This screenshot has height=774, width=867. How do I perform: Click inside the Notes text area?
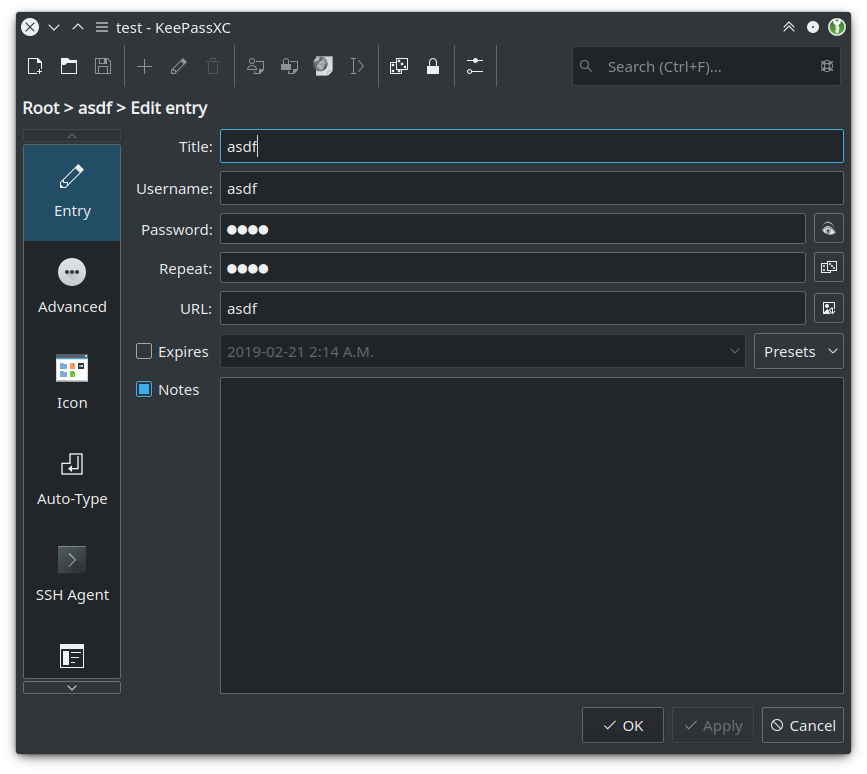532,535
